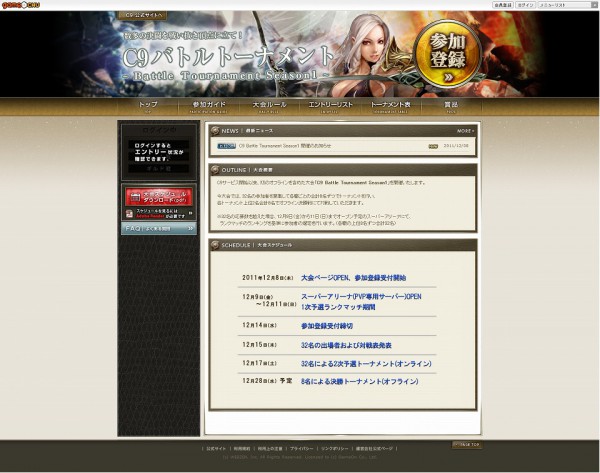The height and width of the screenshot is (473, 600).
Task: Switch to the エントリーリスト tab
Action: click(x=326, y=105)
